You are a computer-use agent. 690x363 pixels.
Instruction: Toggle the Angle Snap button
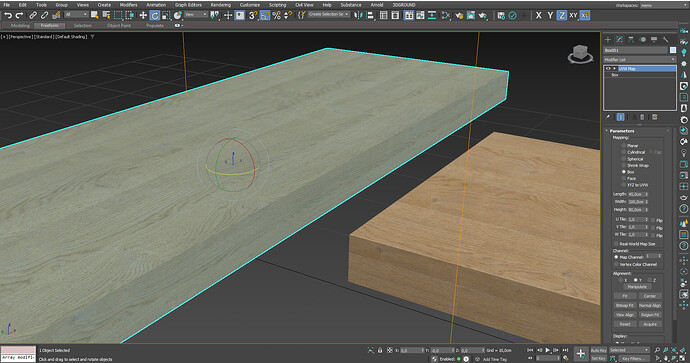click(265, 15)
